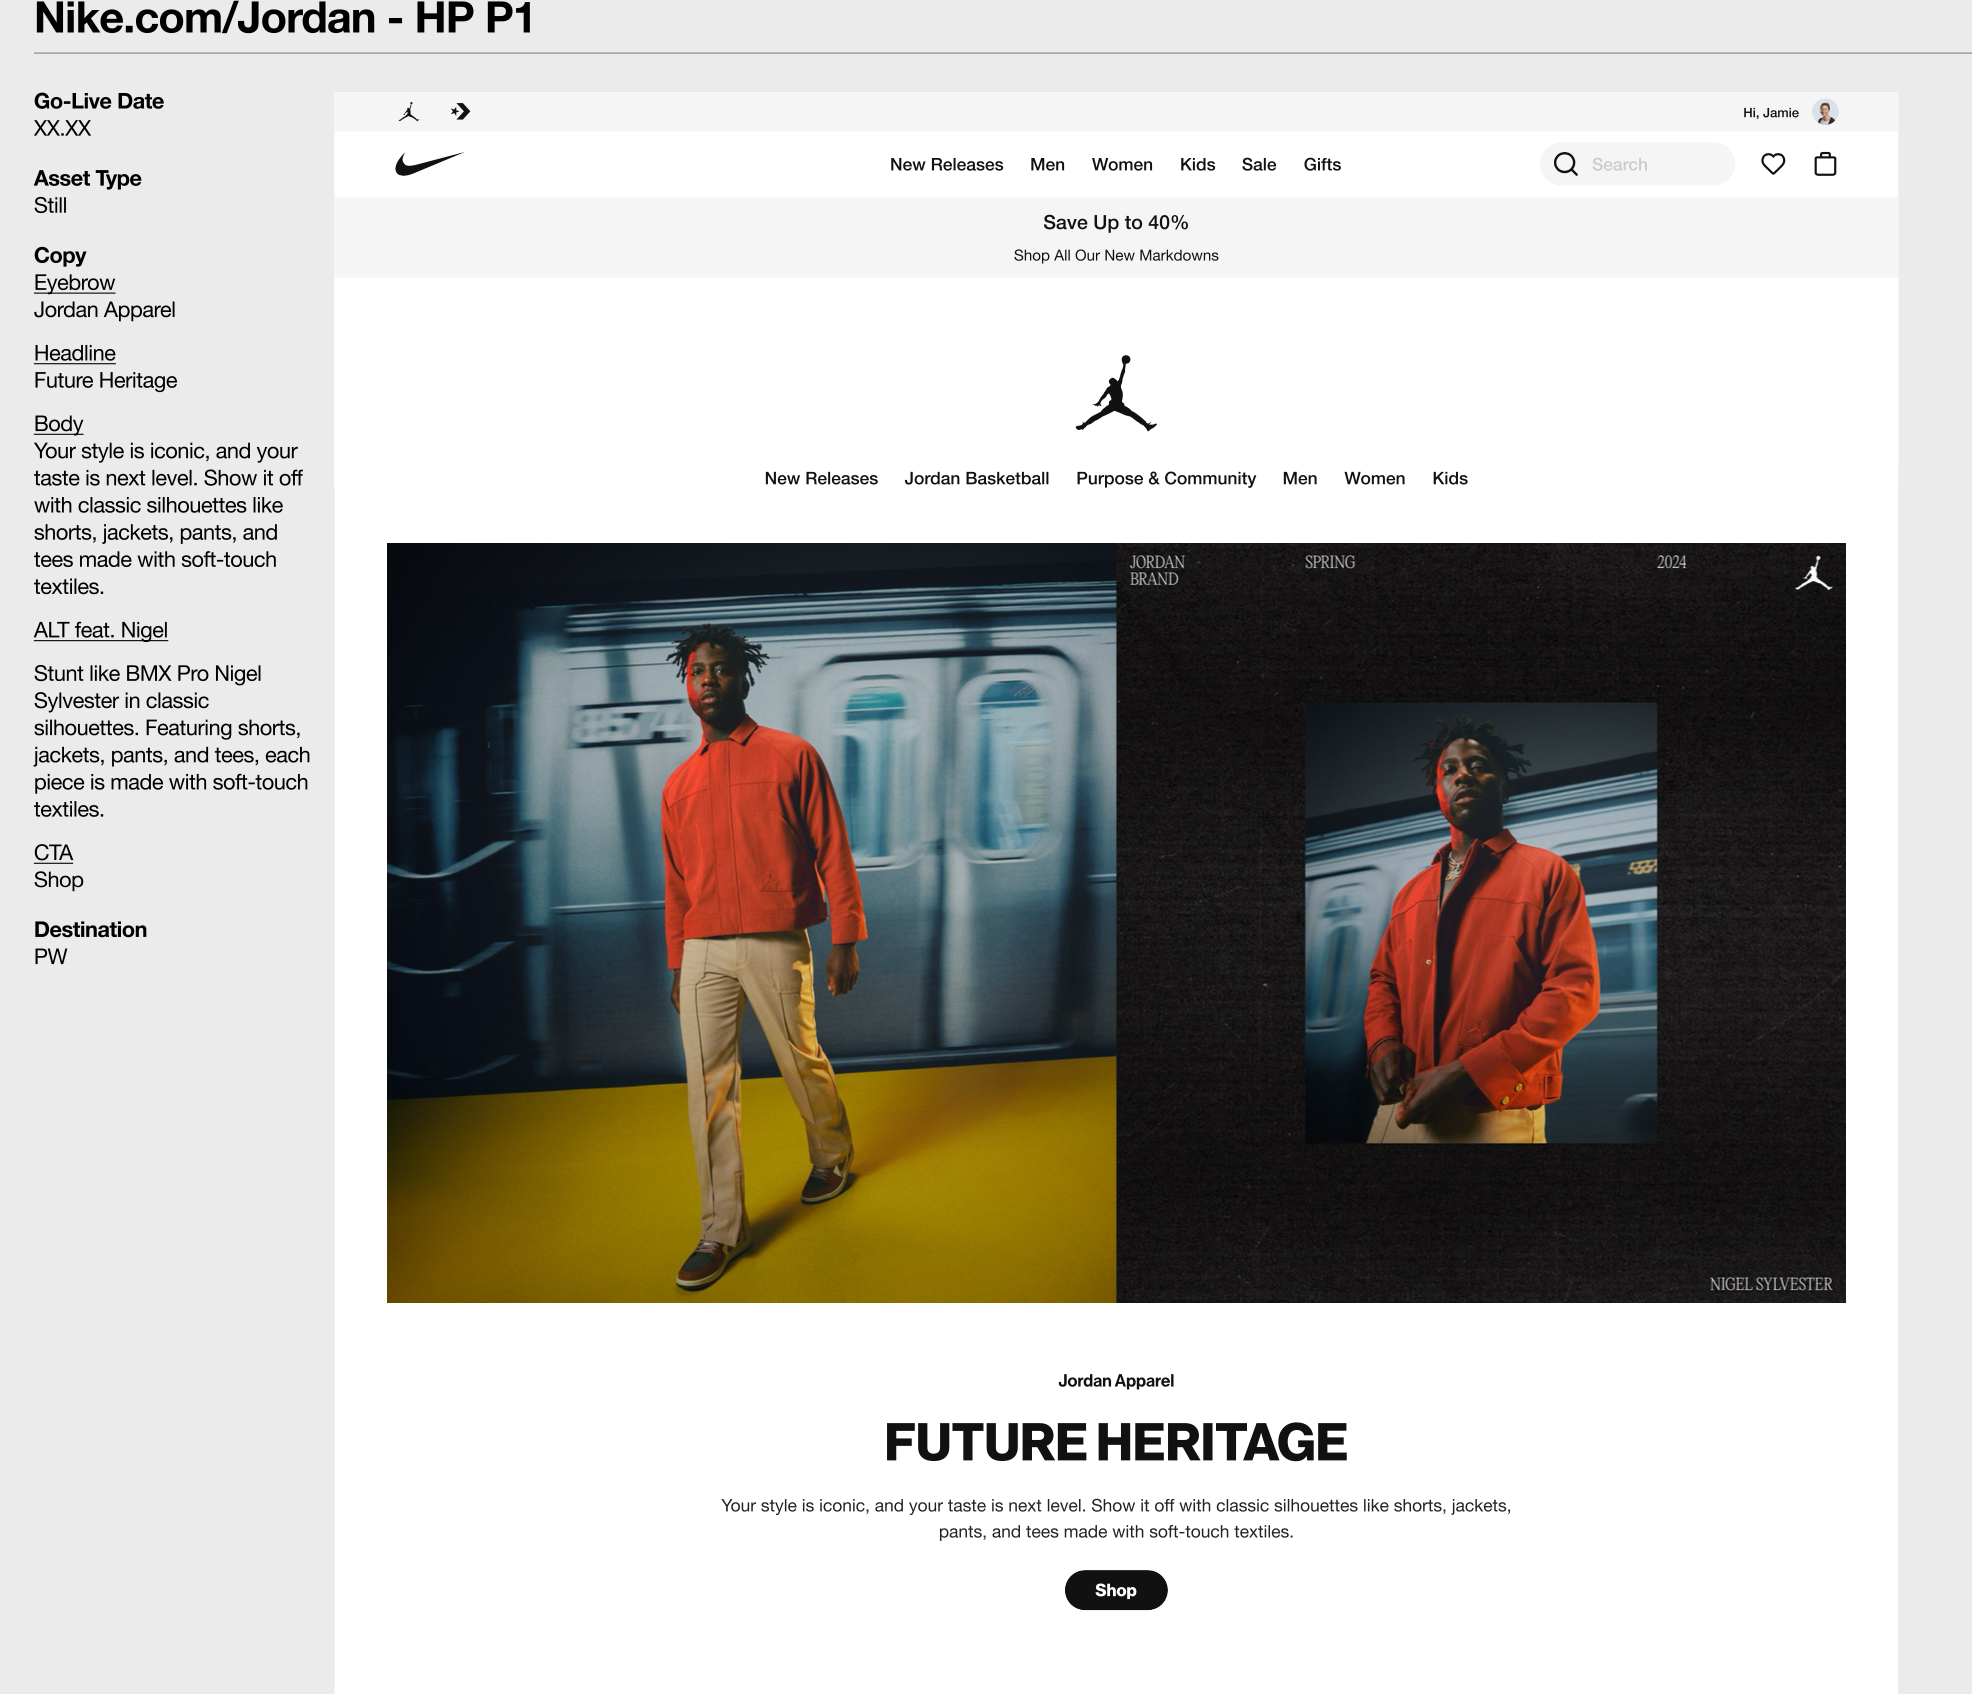Click the Converse star chevron icon

click(x=460, y=112)
